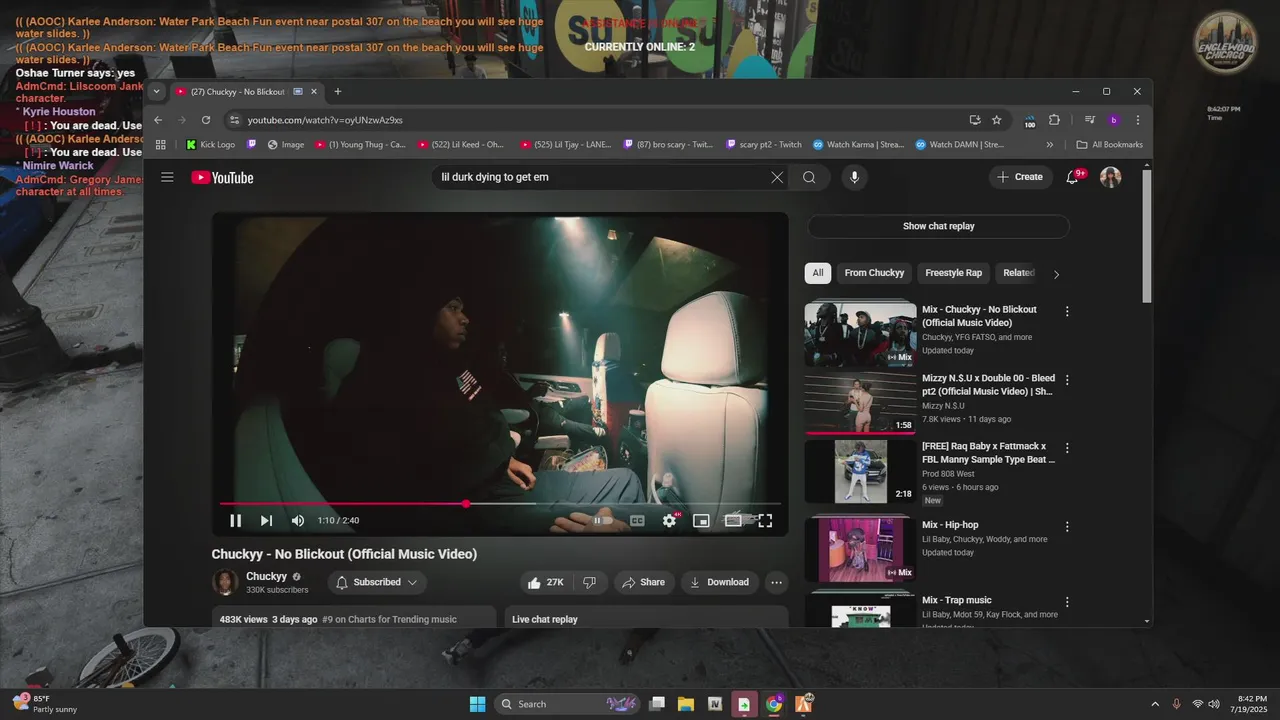1280x720 pixels.
Task: Mute the video with speaker icon
Action: click(297, 520)
